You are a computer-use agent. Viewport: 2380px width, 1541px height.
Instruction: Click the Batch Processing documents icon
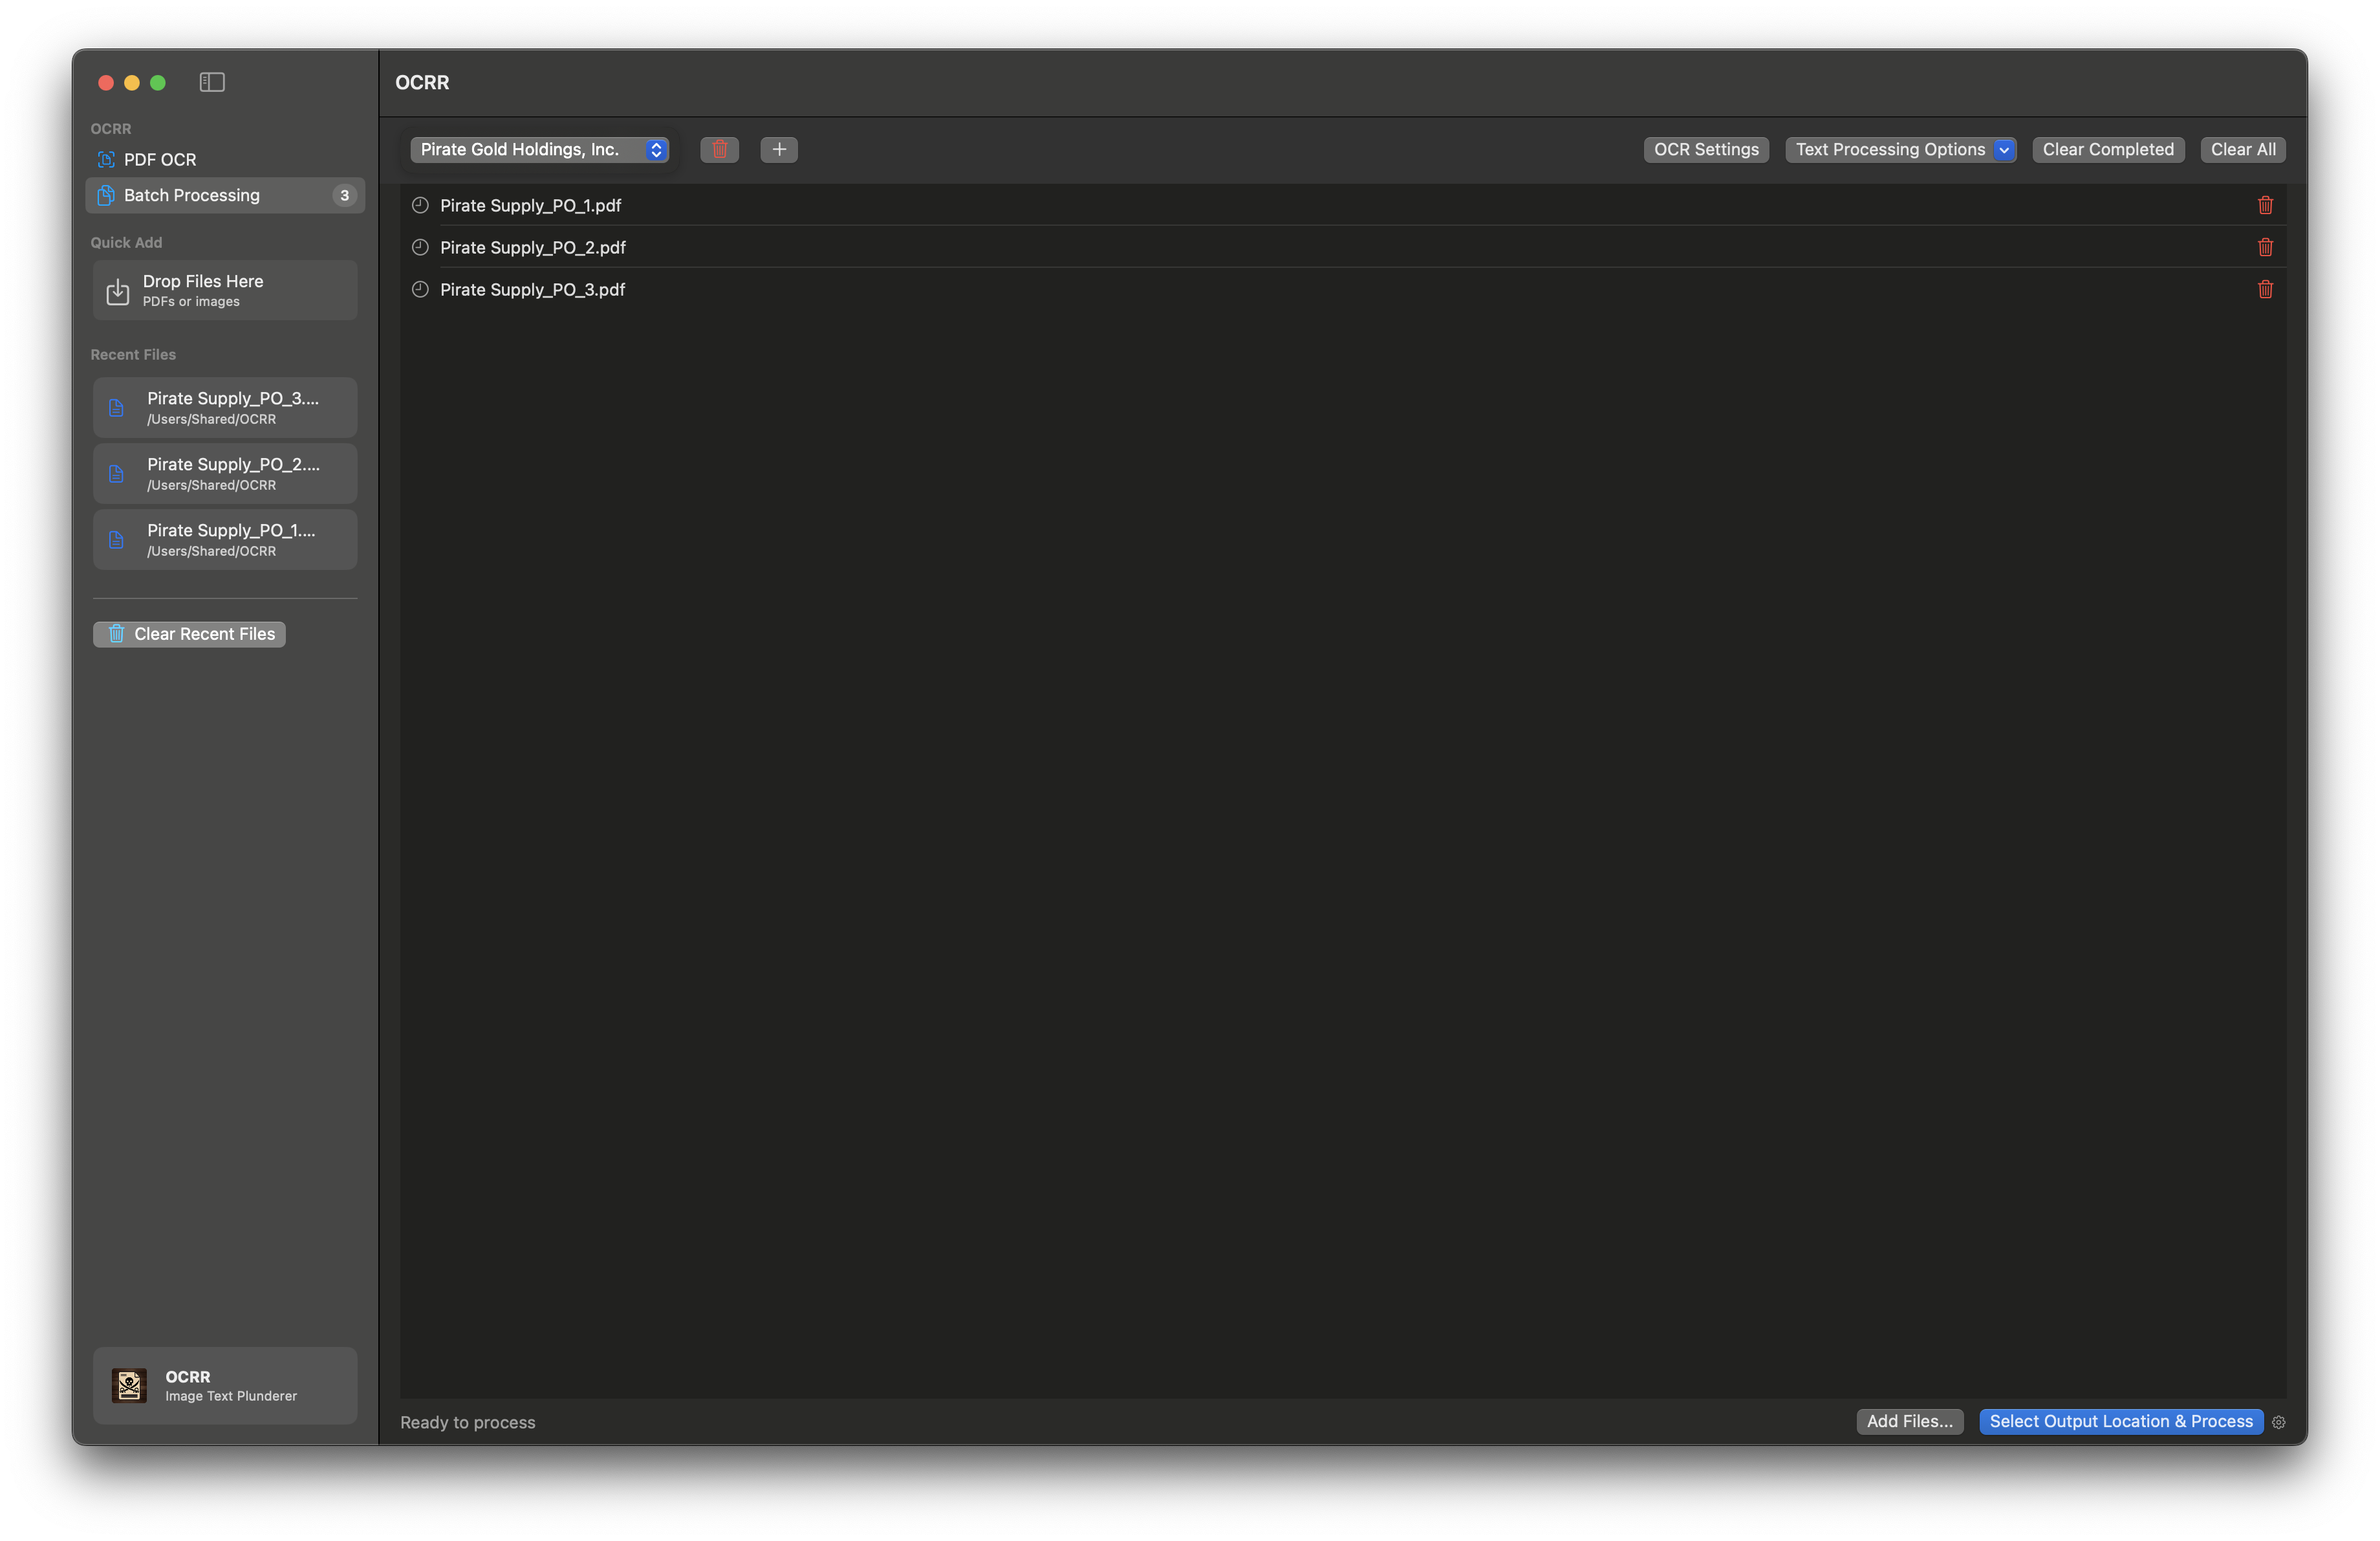pyautogui.click(x=106, y=195)
